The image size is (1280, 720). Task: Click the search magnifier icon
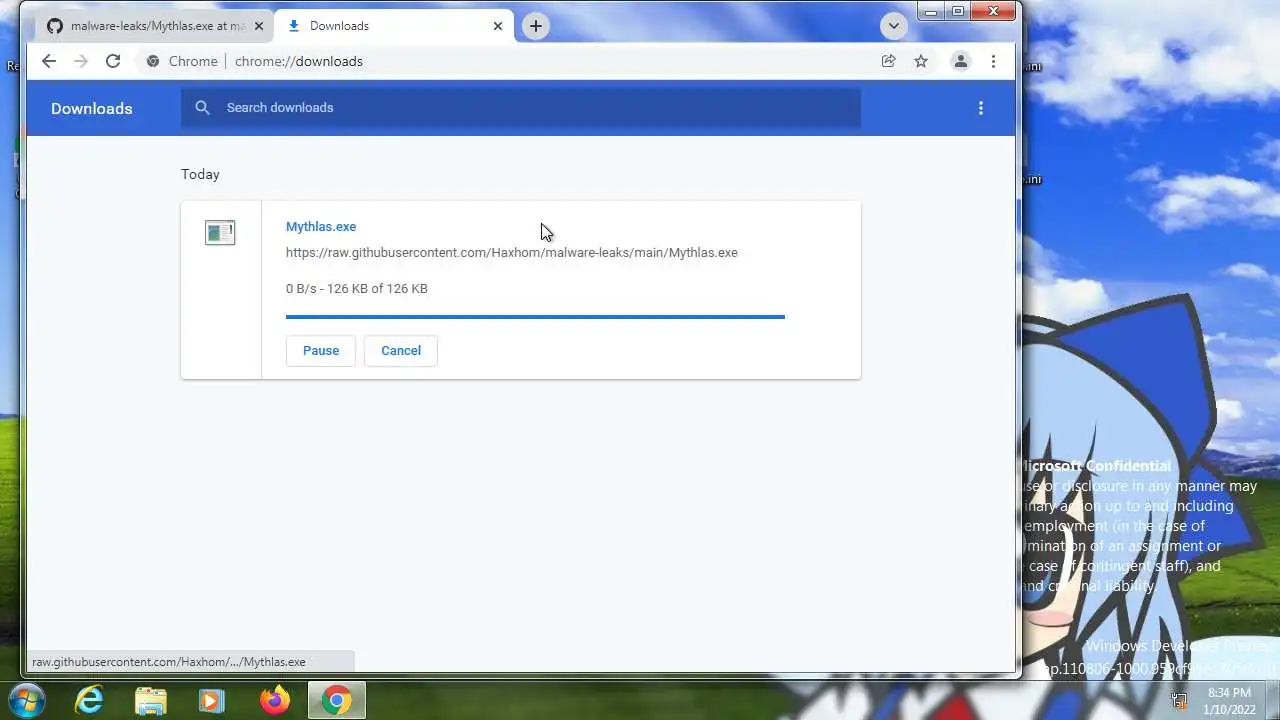coord(203,107)
